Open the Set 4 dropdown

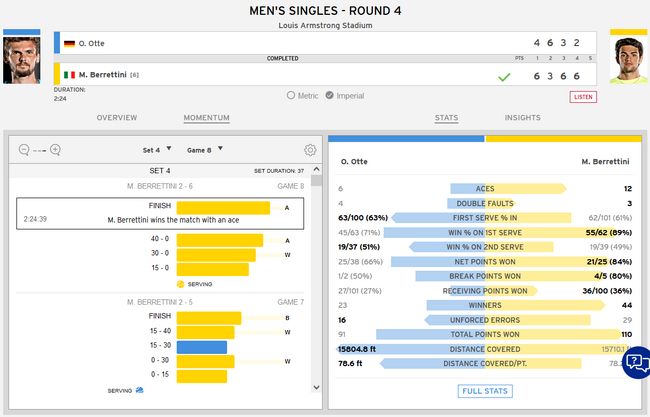point(155,150)
